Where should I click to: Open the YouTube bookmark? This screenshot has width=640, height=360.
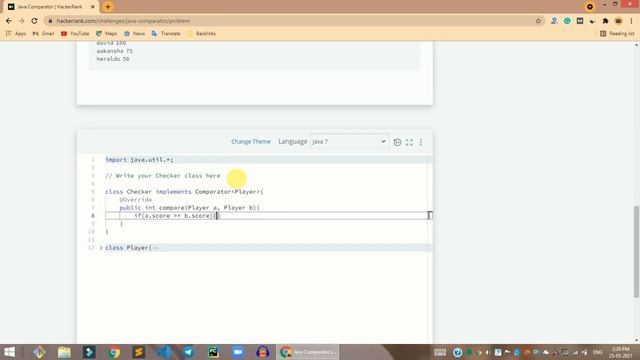click(x=75, y=33)
